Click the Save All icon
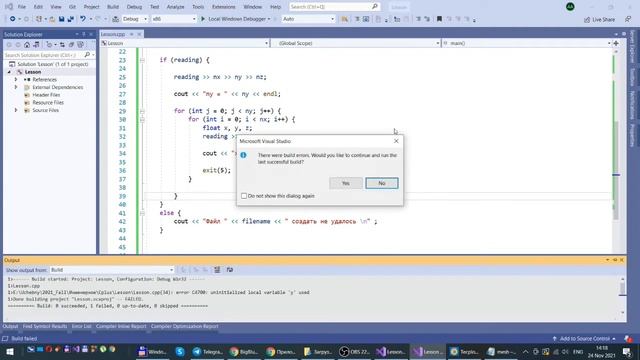 tap(71, 19)
